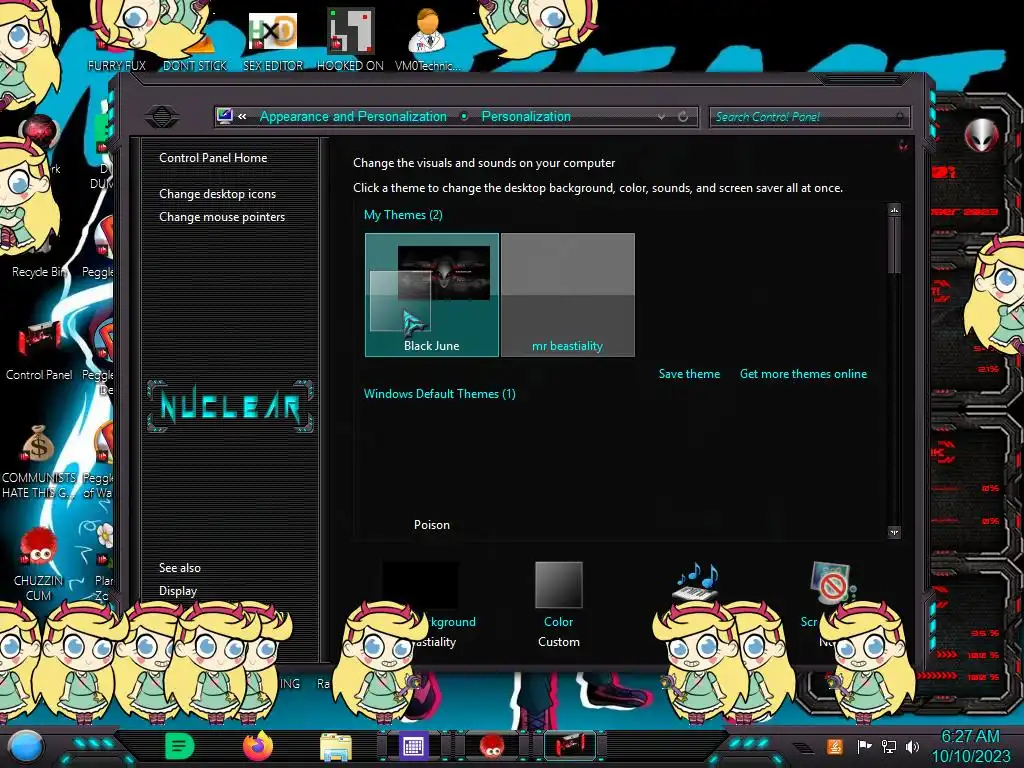The height and width of the screenshot is (768, 1024).
Task: Click the Windows Default Themes (1) heading
Action: pyautogui.click(x=440, y=394)
